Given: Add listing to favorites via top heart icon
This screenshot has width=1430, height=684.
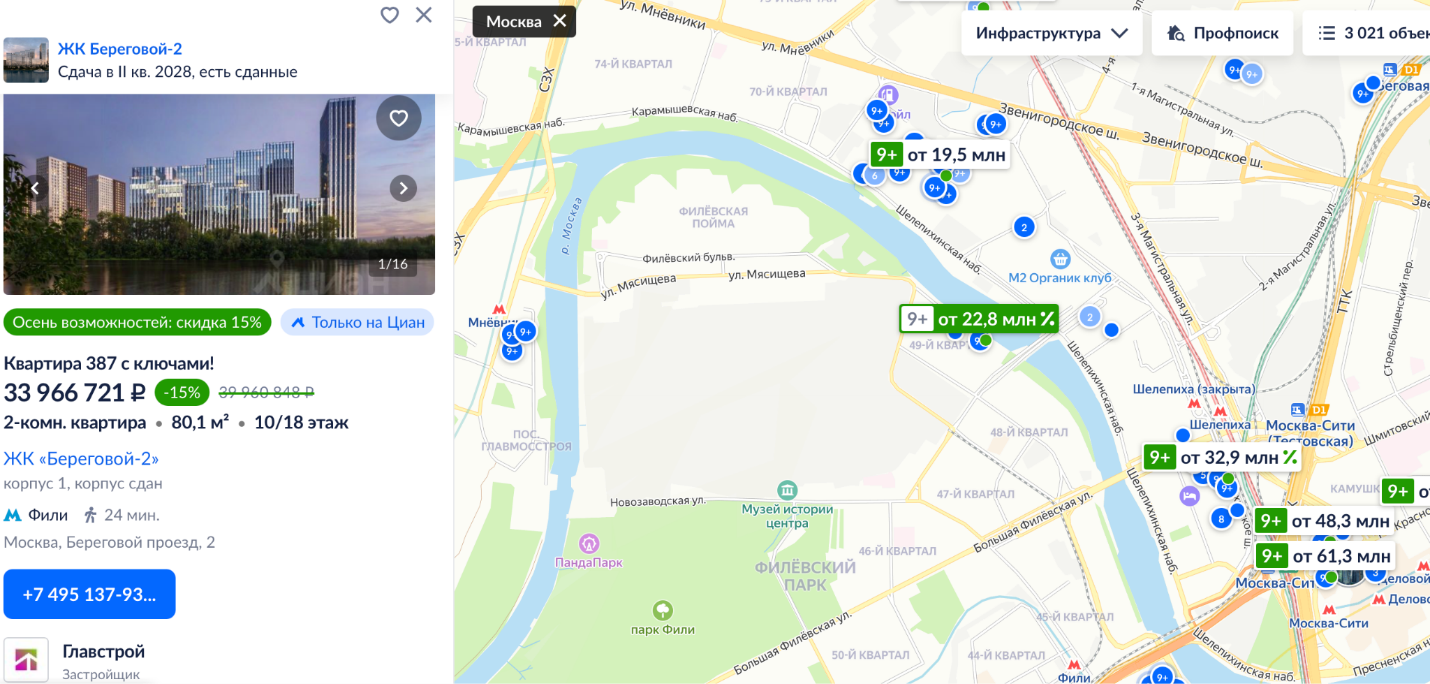Looking at the screenshot, I should [x=390, y=15].
